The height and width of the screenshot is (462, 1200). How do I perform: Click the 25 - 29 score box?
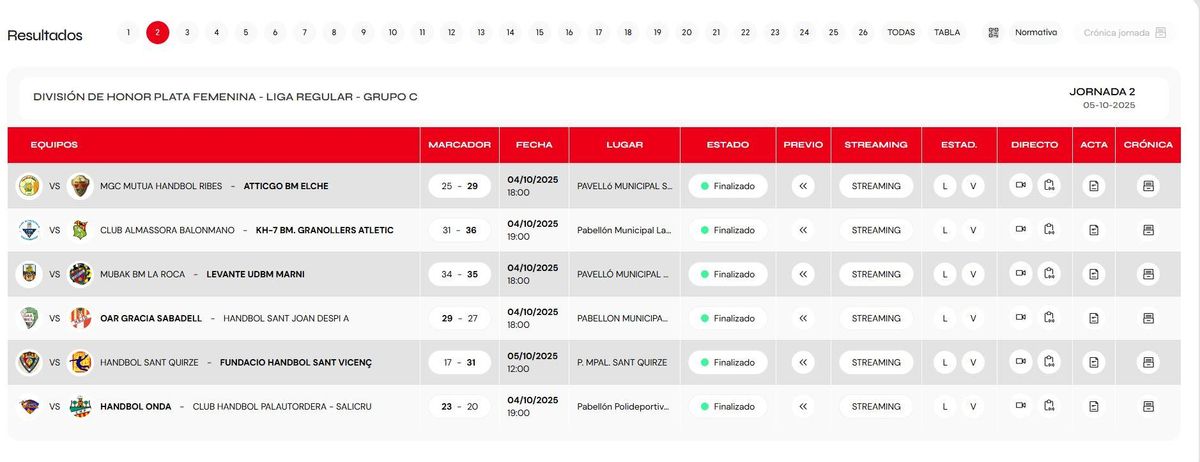pos(459,186)
